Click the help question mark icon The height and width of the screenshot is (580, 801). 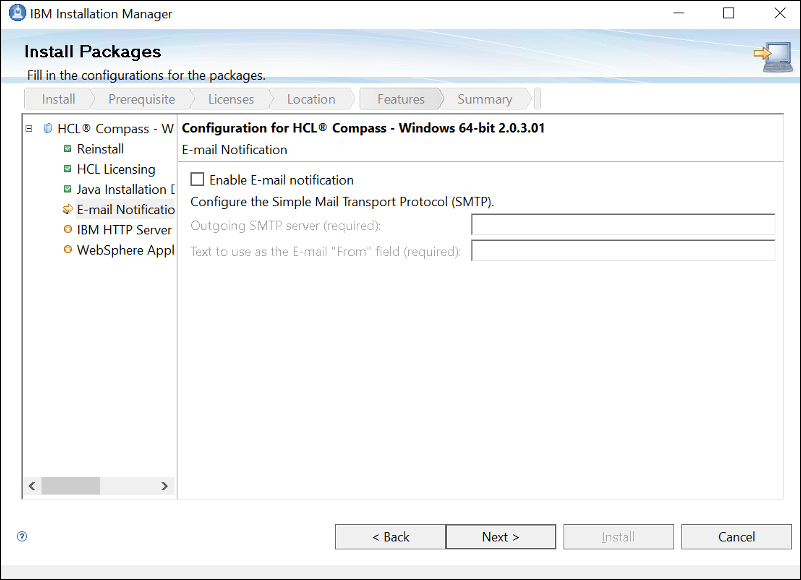pos(22,536)
